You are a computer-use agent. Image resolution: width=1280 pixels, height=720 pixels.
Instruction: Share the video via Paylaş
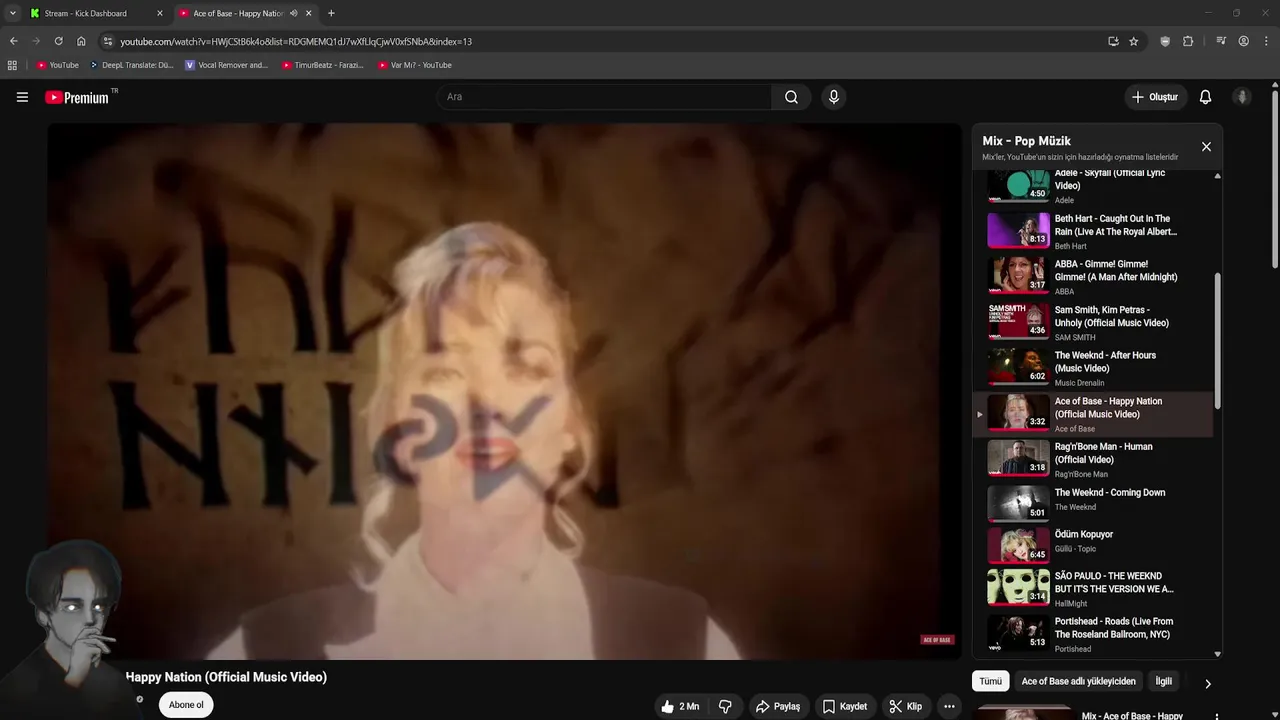[x=777, y=706]
